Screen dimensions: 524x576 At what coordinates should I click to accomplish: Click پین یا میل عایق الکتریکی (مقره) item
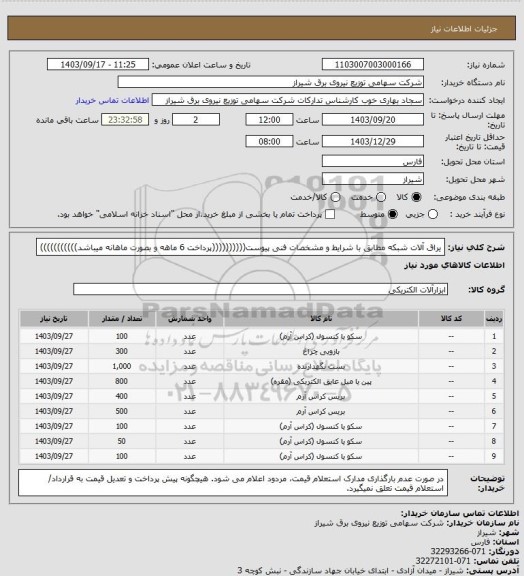point(321,382)
